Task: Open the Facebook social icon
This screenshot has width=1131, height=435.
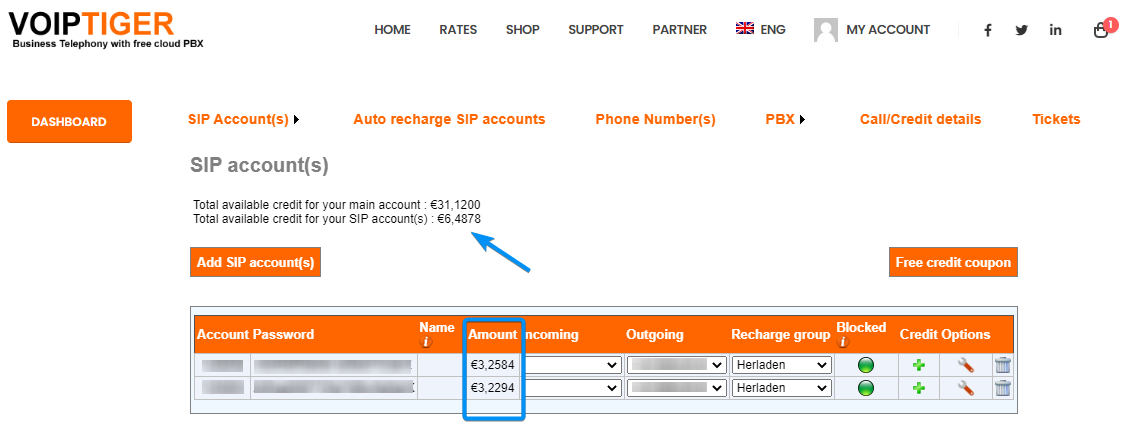Action: tap(988, 30)
